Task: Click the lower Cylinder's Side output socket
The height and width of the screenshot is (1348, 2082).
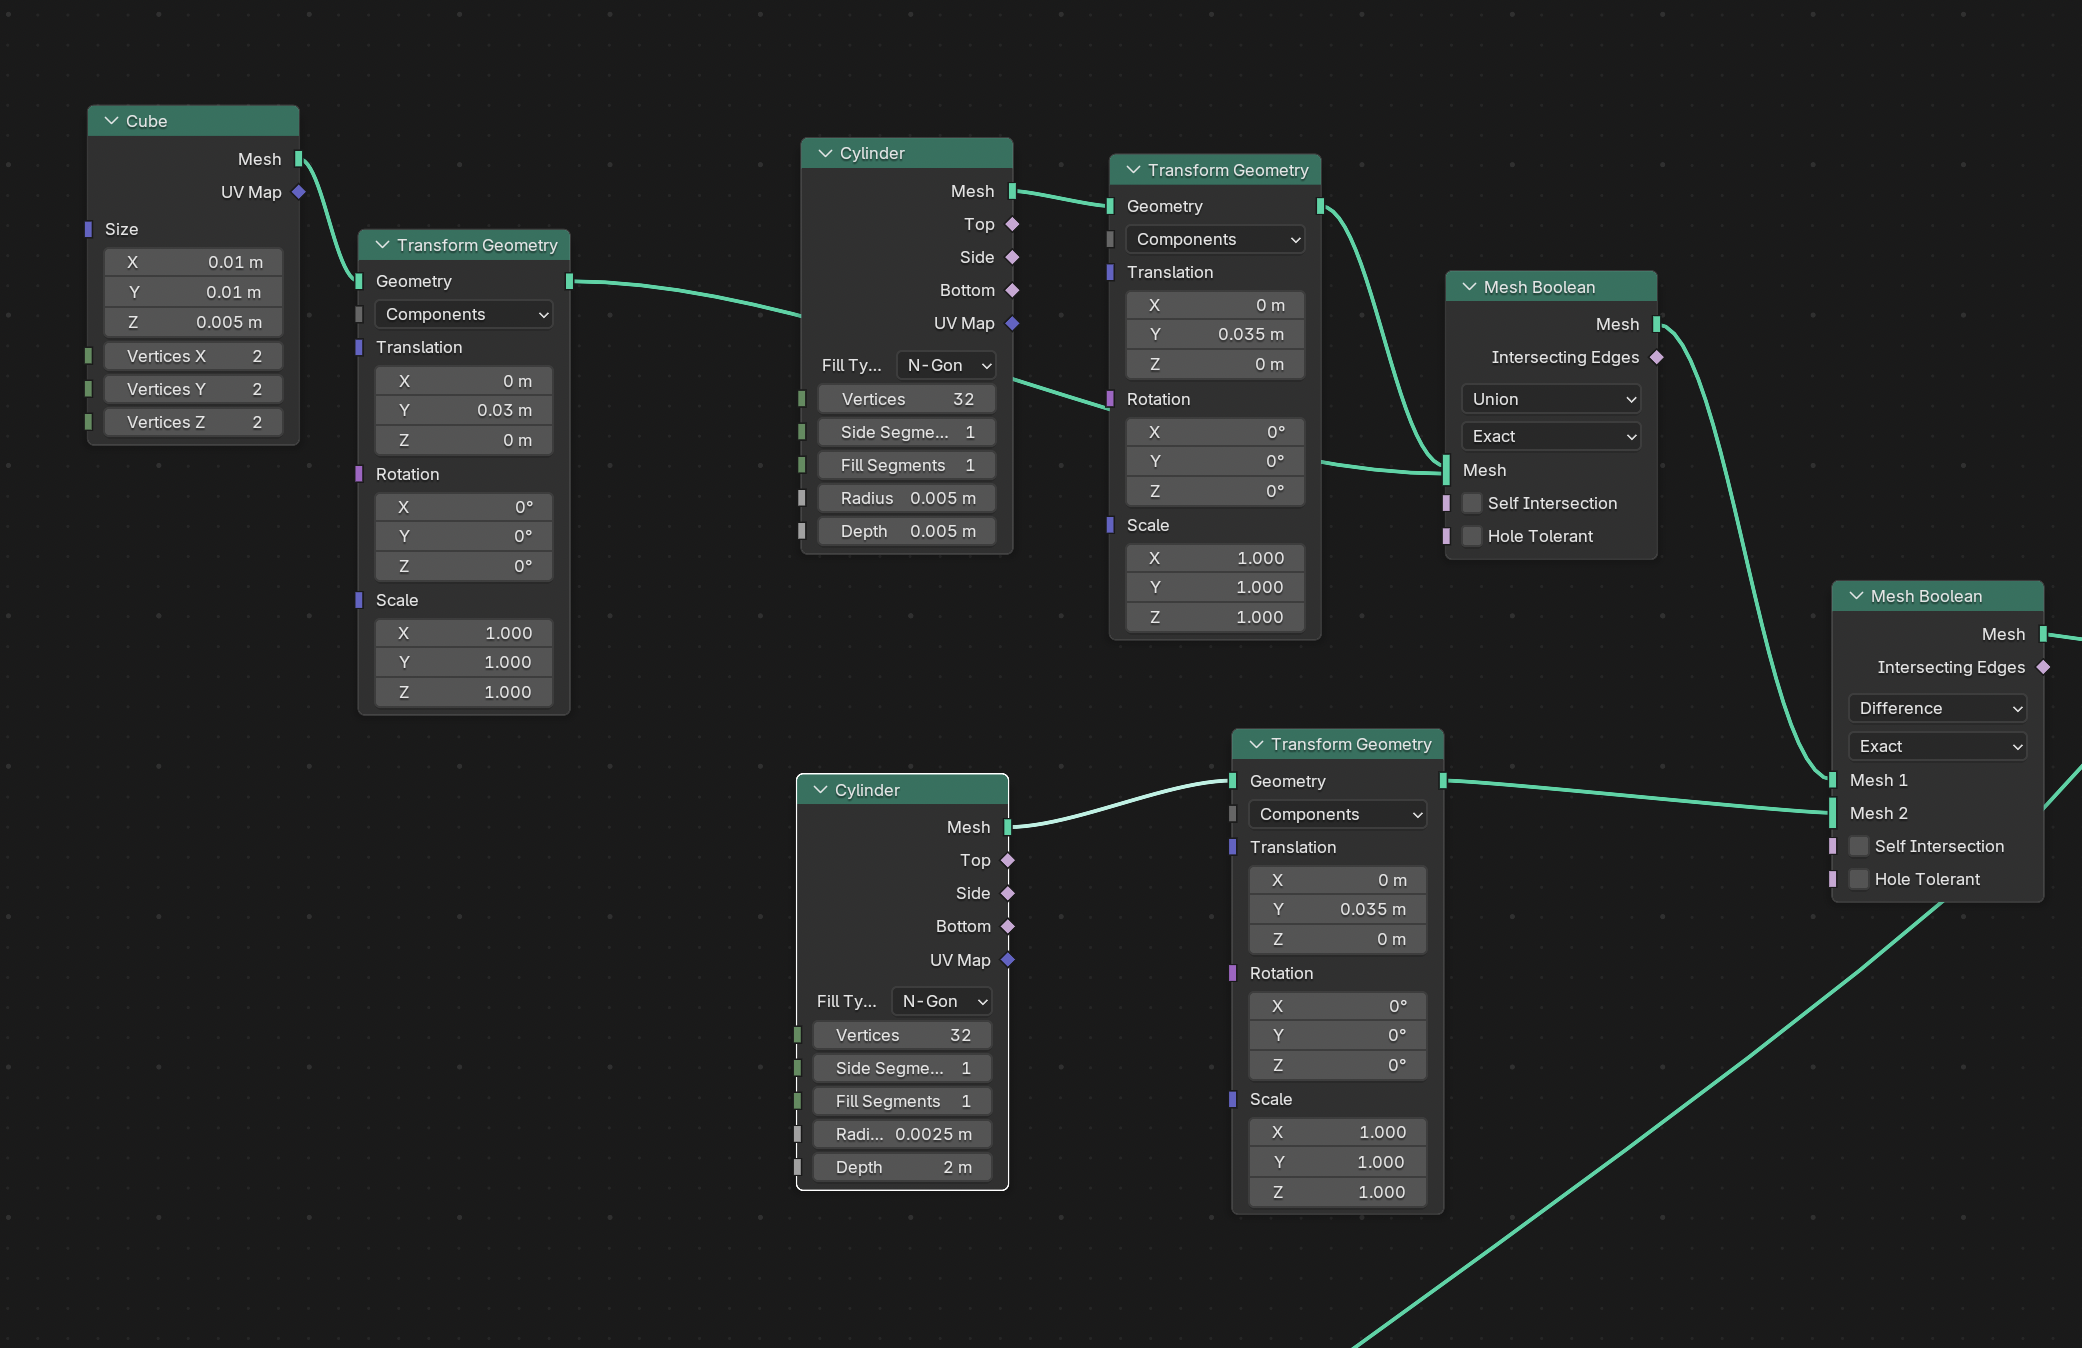Action: pyautogui.click(x=1008, y=893)
